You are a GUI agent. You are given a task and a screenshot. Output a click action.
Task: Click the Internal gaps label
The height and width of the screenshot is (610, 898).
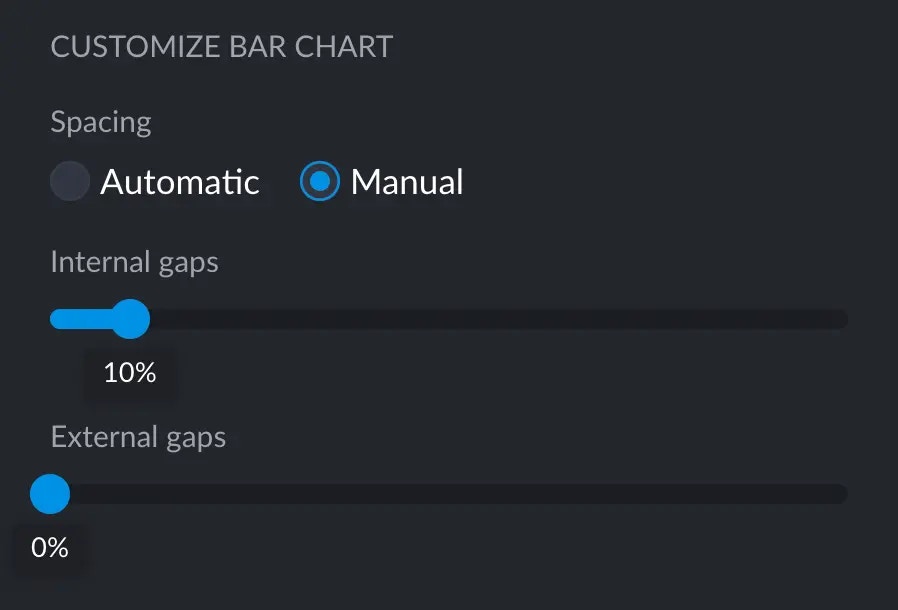tap(134, 262)
